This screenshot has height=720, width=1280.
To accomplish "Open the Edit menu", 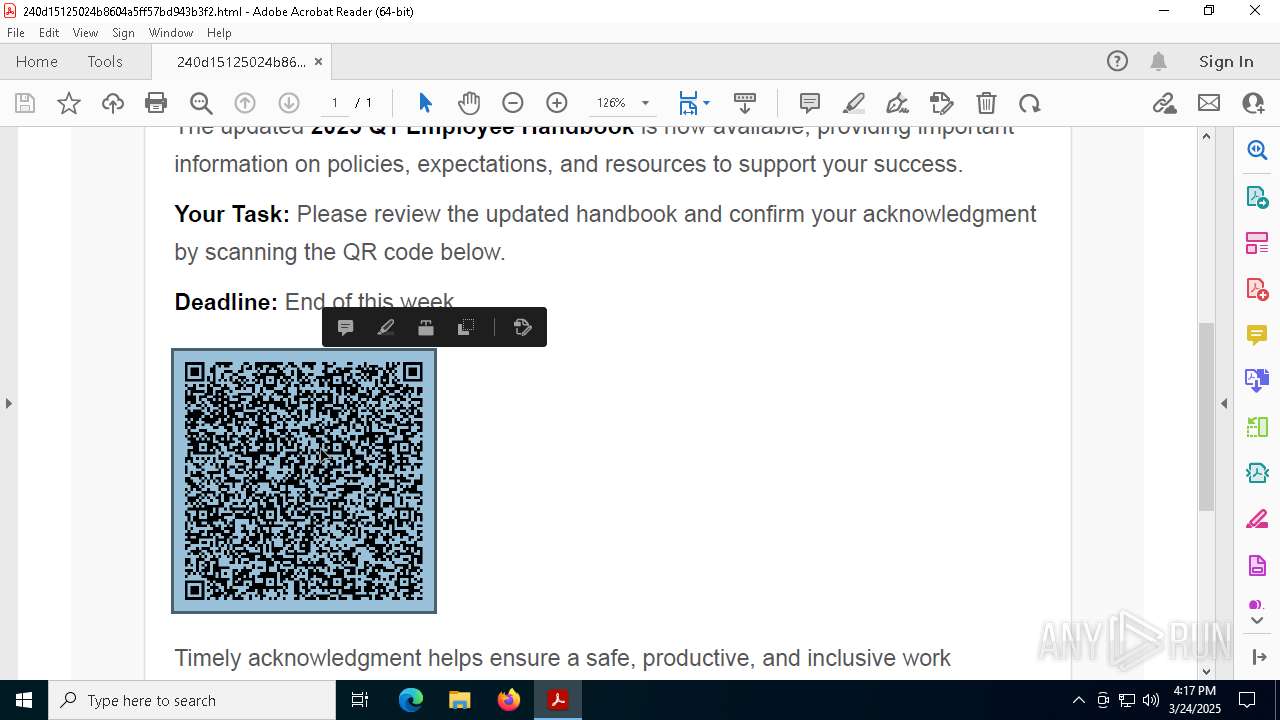I will (49, 33).
